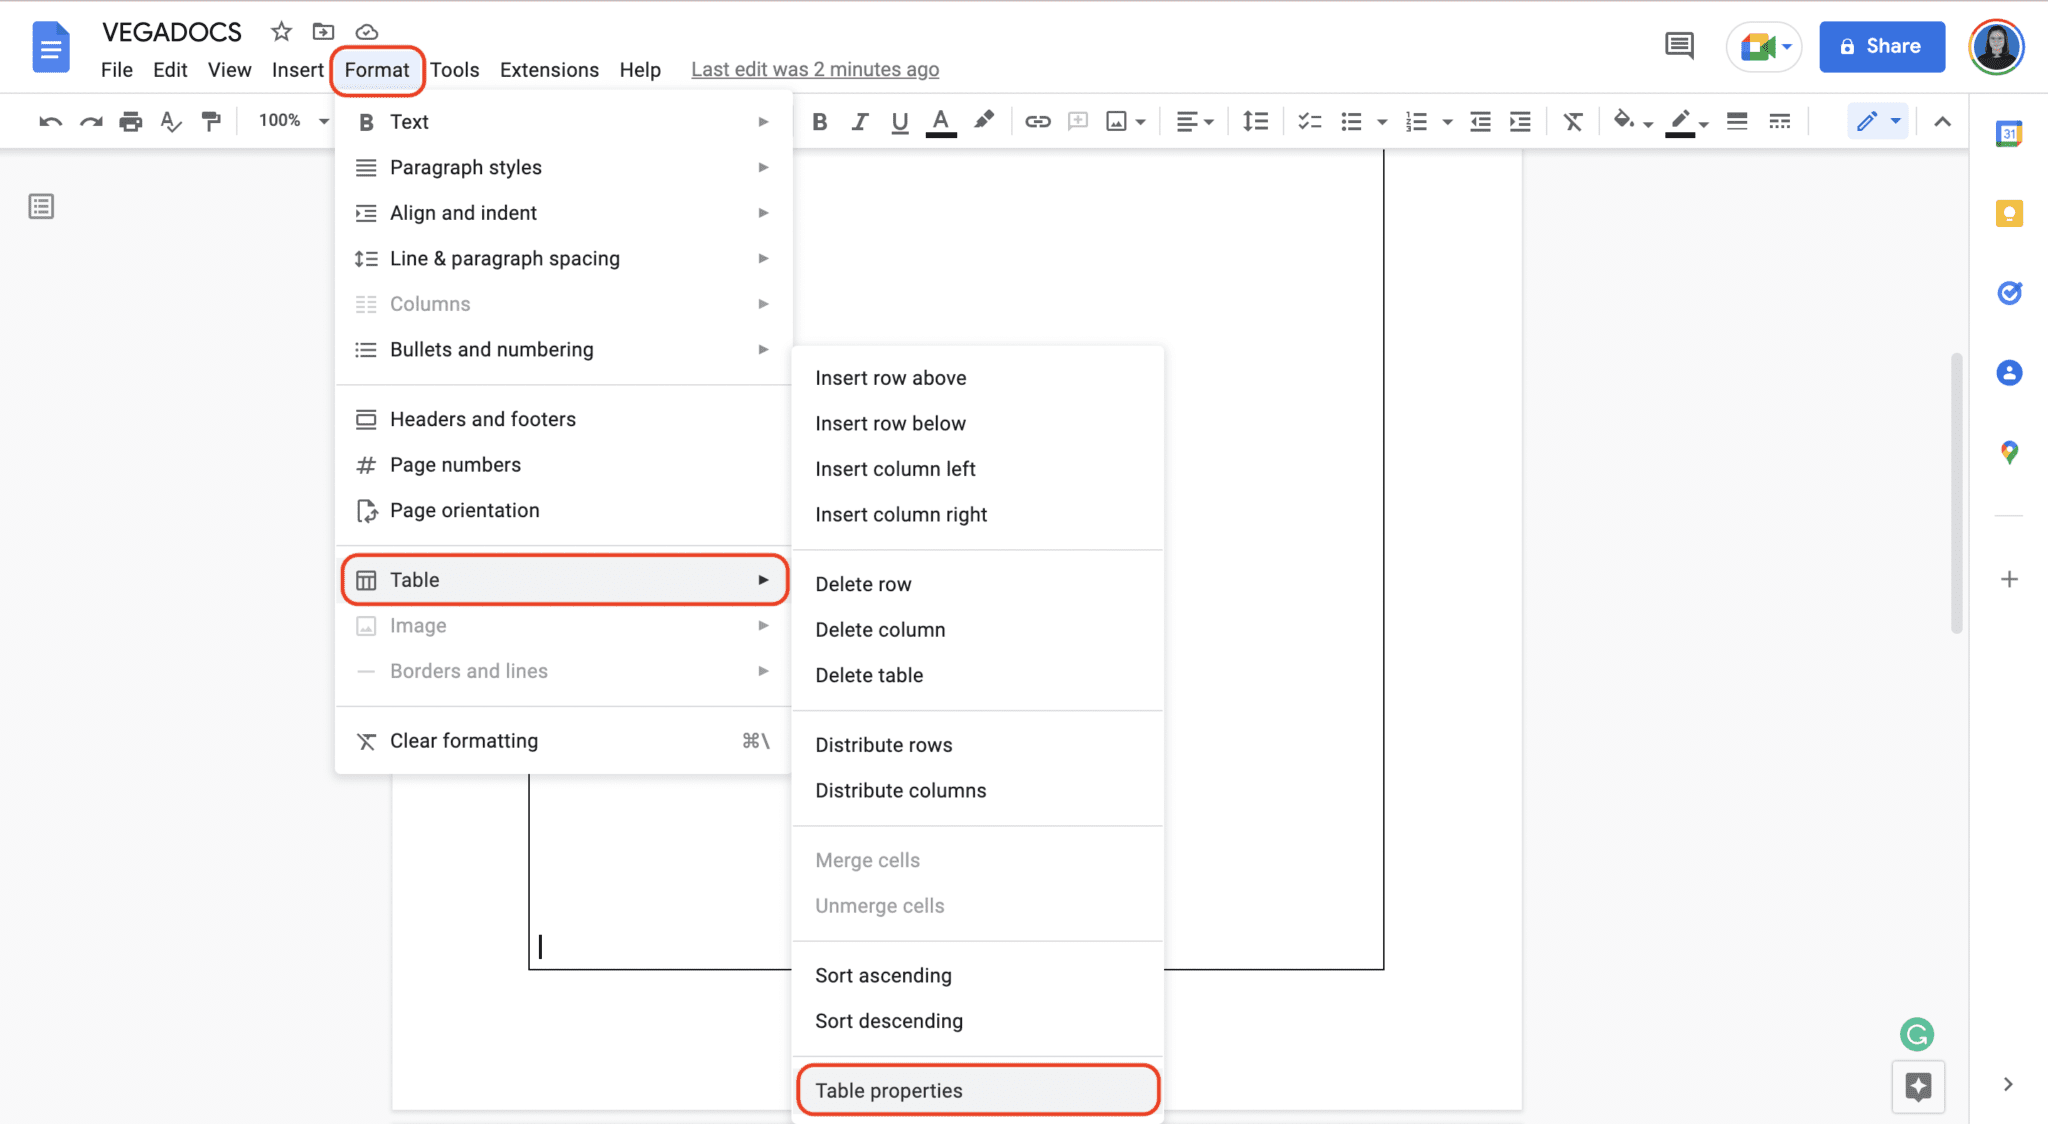Click the undo arrow icon

tap(50, 121)
